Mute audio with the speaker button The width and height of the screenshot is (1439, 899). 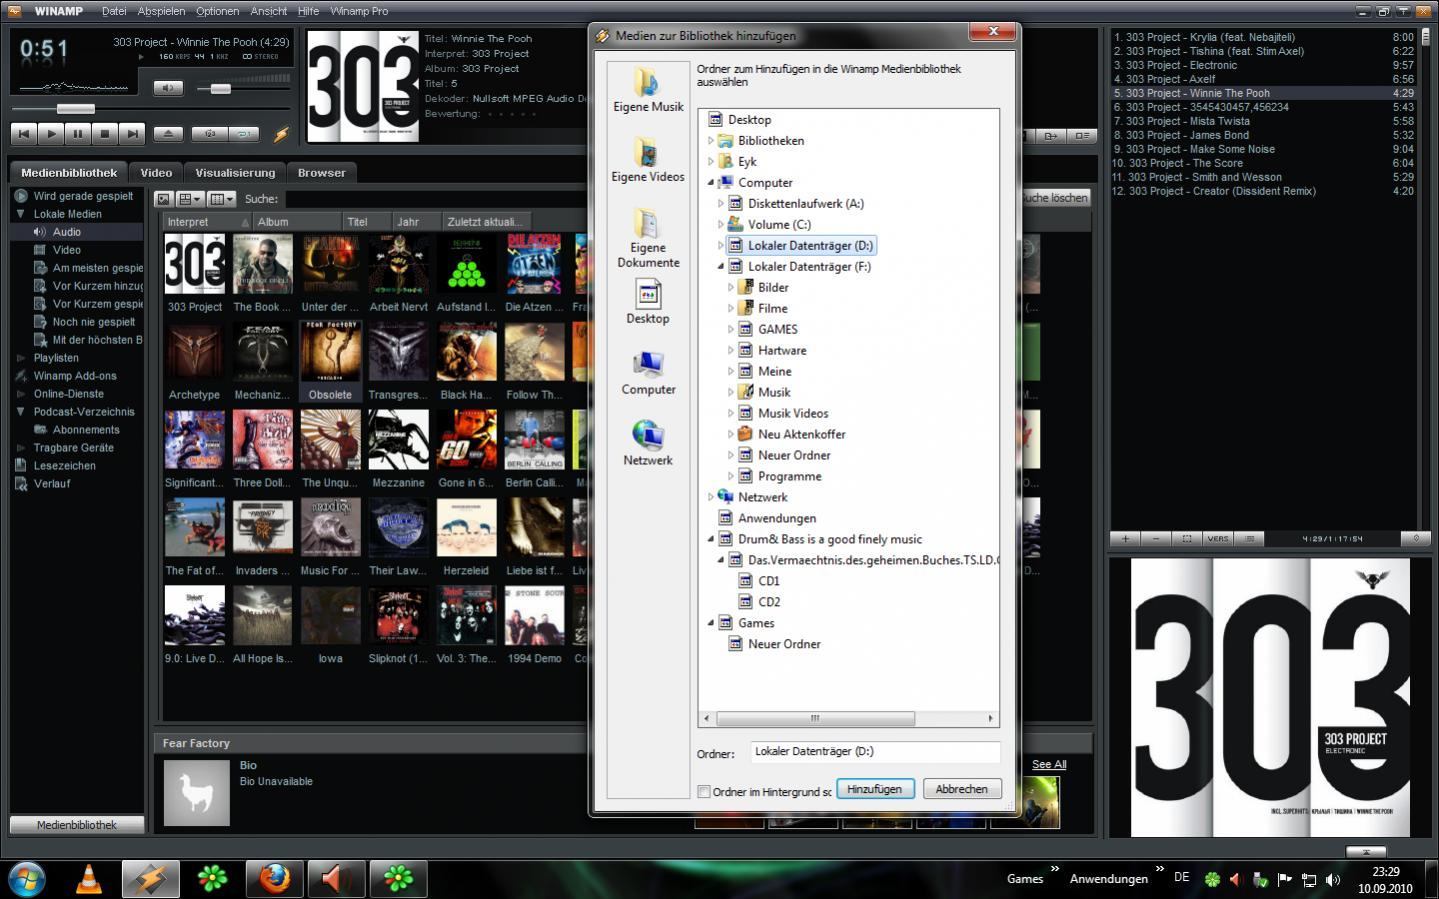point(168,88)
